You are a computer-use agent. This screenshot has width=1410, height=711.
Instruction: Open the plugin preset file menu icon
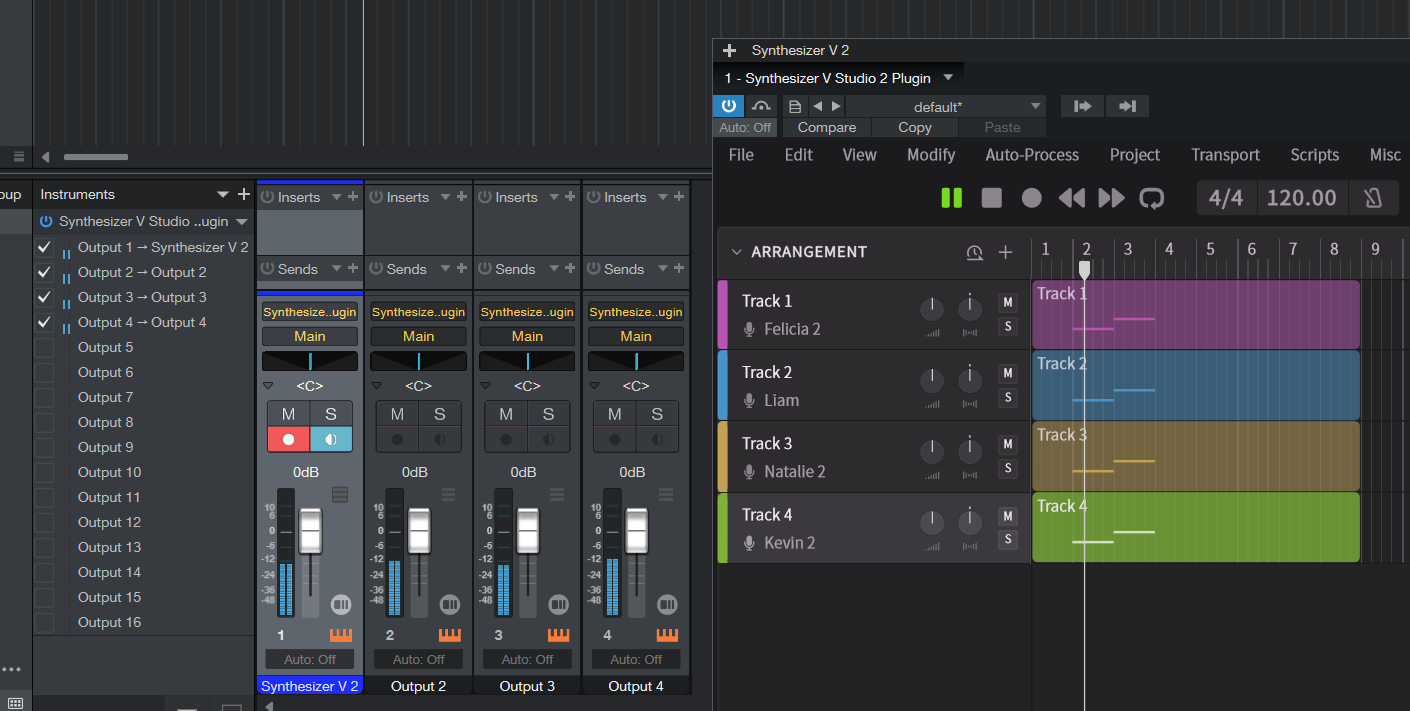tap(795, 106)
